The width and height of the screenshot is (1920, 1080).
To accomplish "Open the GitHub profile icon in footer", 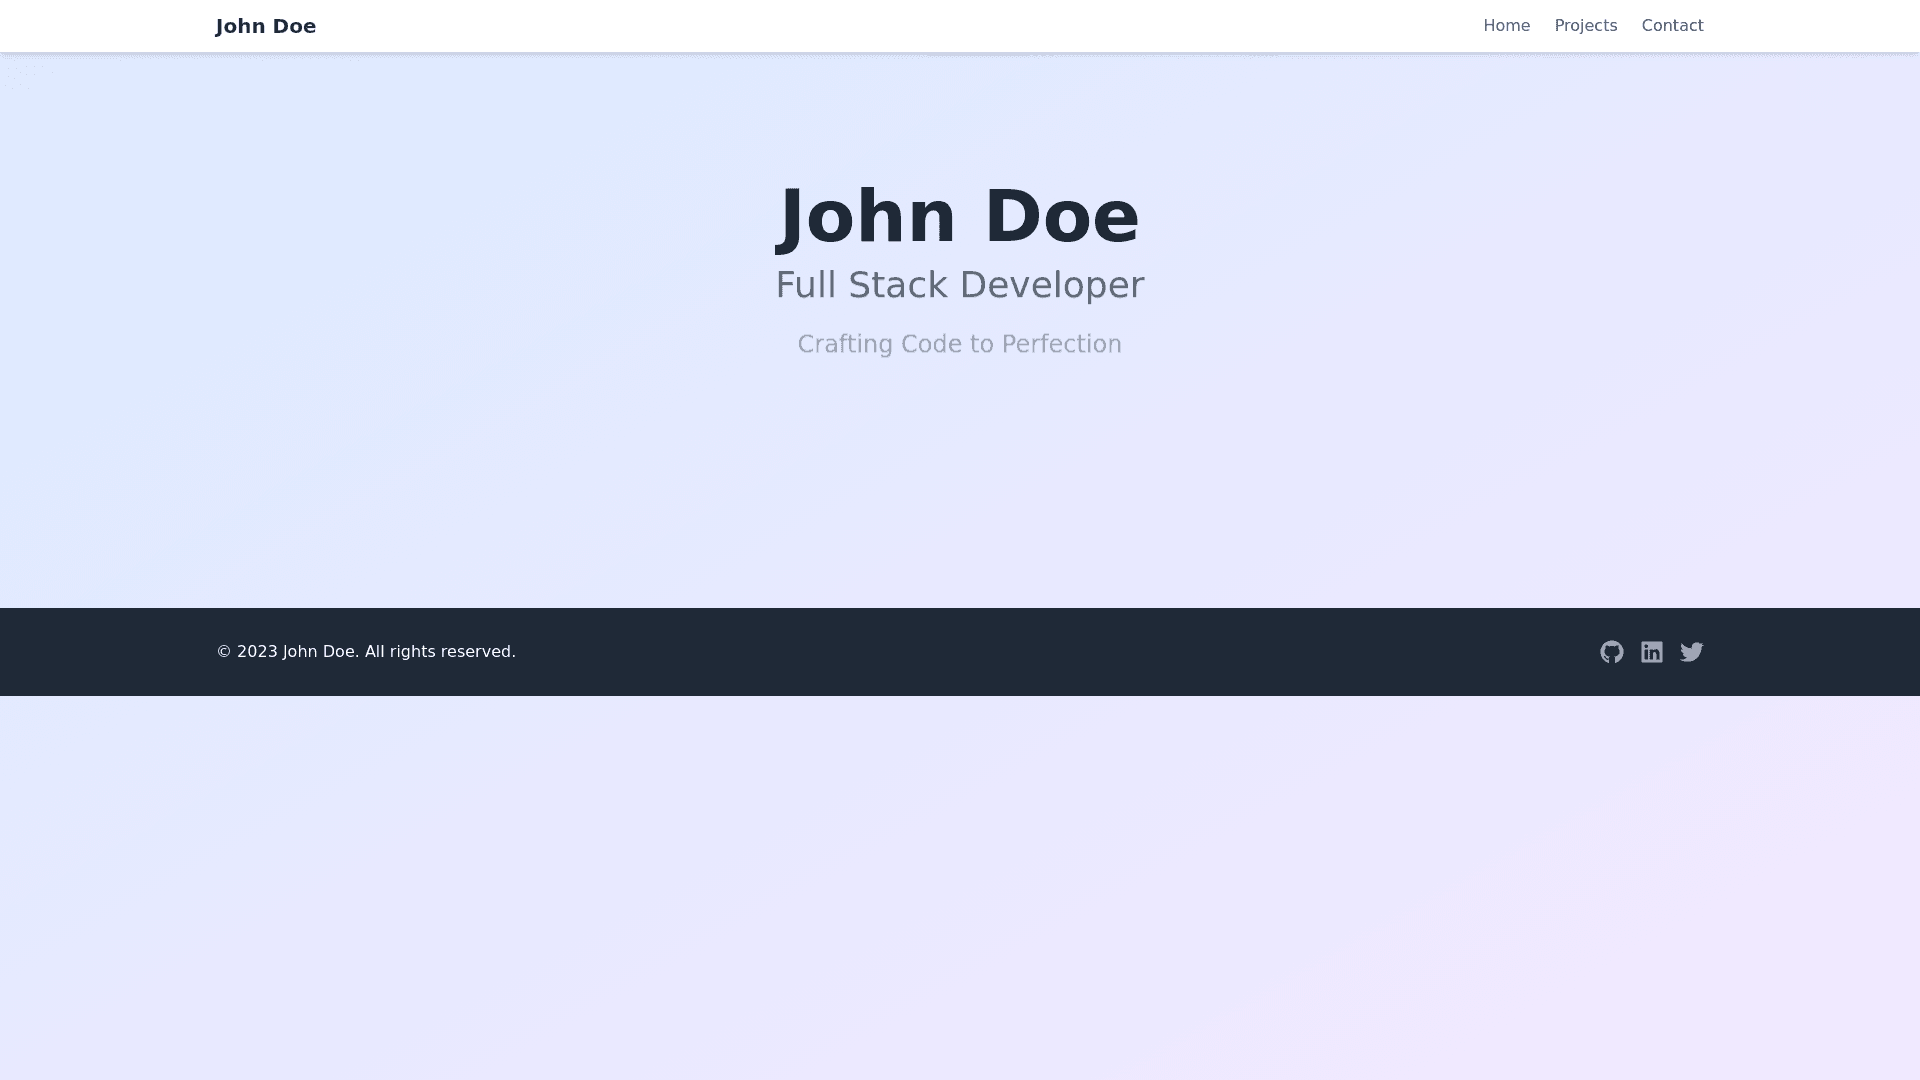I will (1611, 652).
